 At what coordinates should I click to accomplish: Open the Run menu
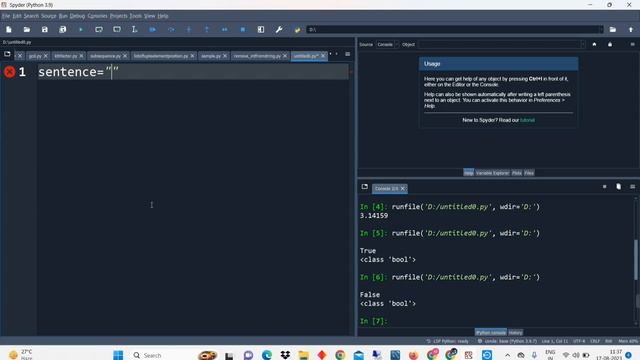pyautogui.click(x=63, y=16)
